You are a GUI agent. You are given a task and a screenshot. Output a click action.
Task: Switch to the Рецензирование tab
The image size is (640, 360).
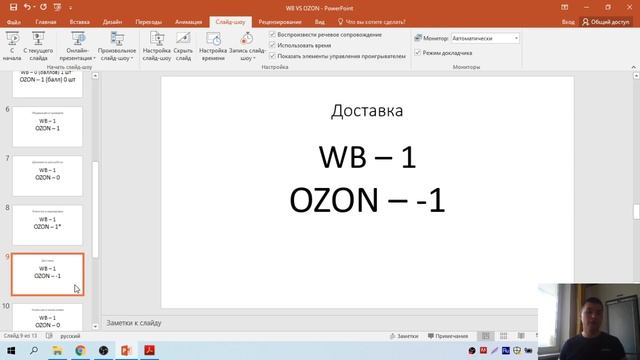tap(280, 22)
